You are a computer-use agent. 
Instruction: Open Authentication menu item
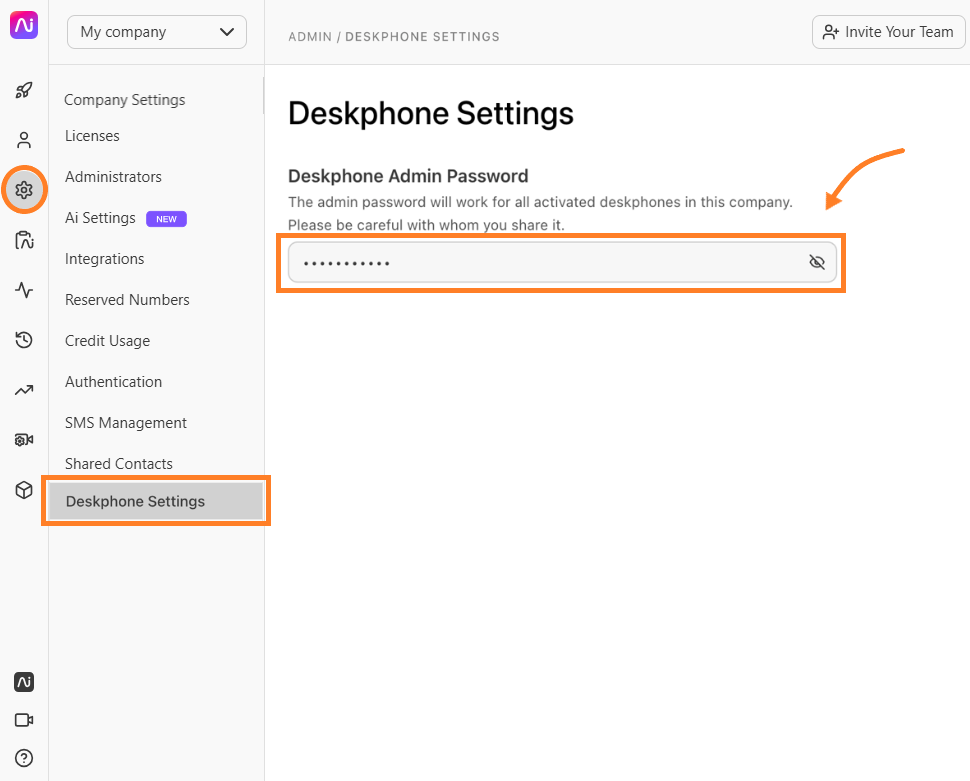pos(113,382)
